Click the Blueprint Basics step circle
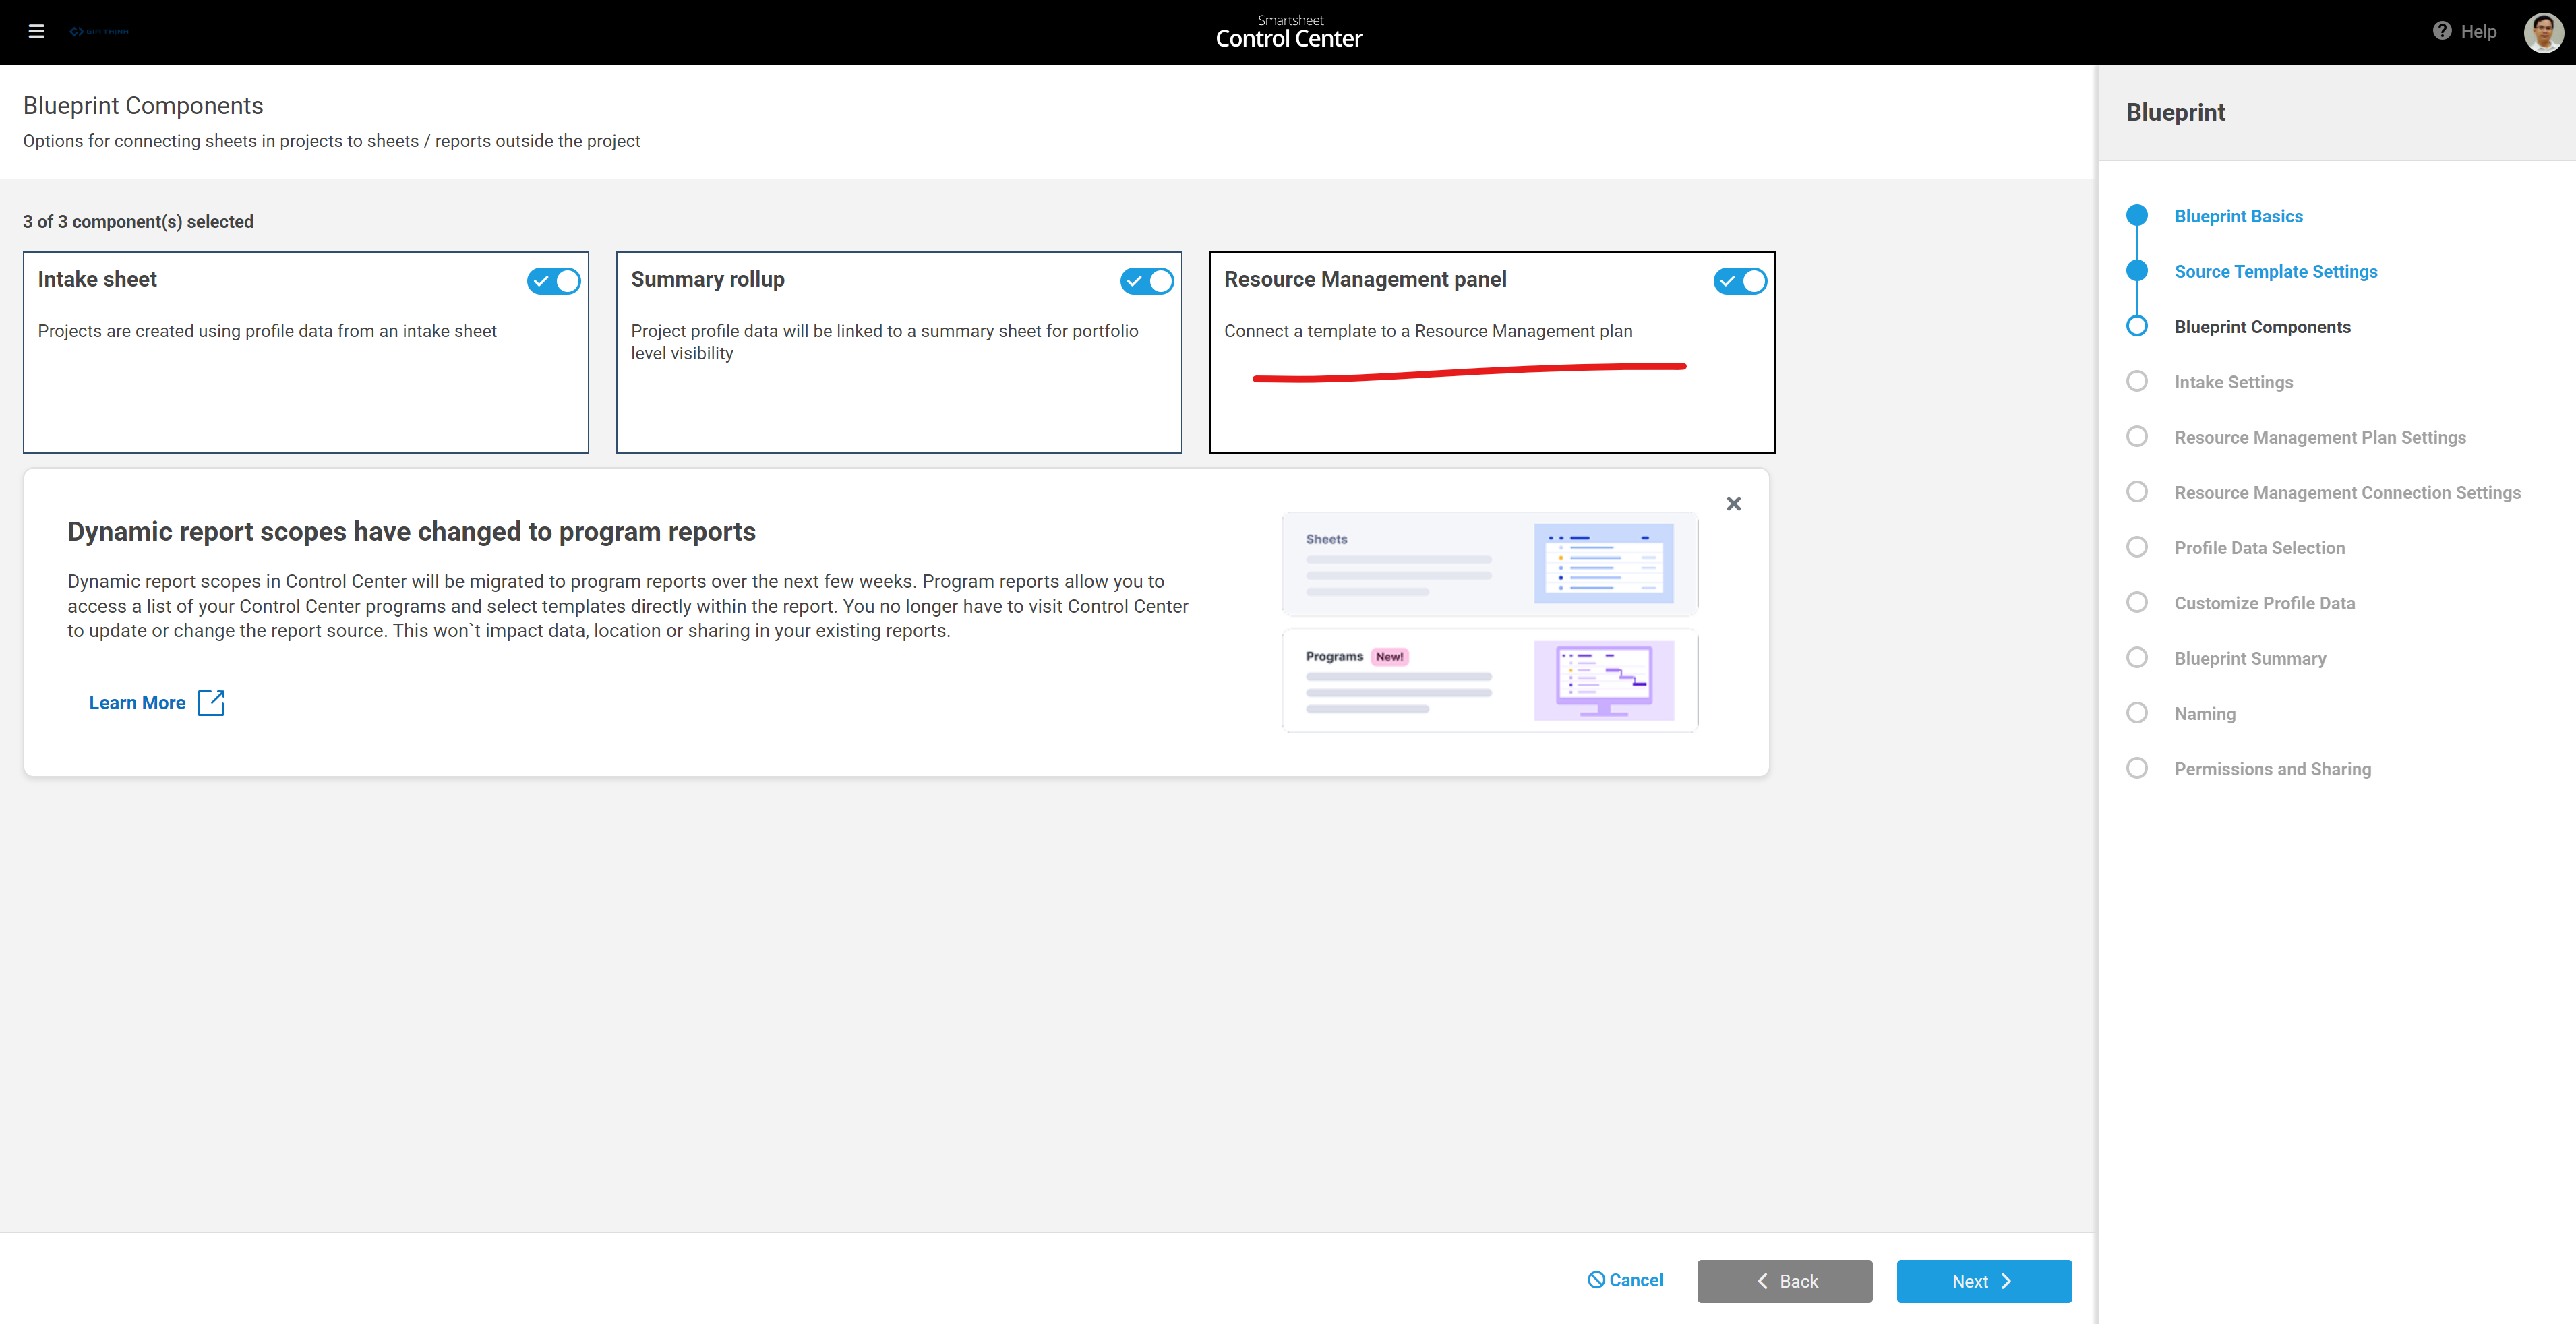 2137,215
